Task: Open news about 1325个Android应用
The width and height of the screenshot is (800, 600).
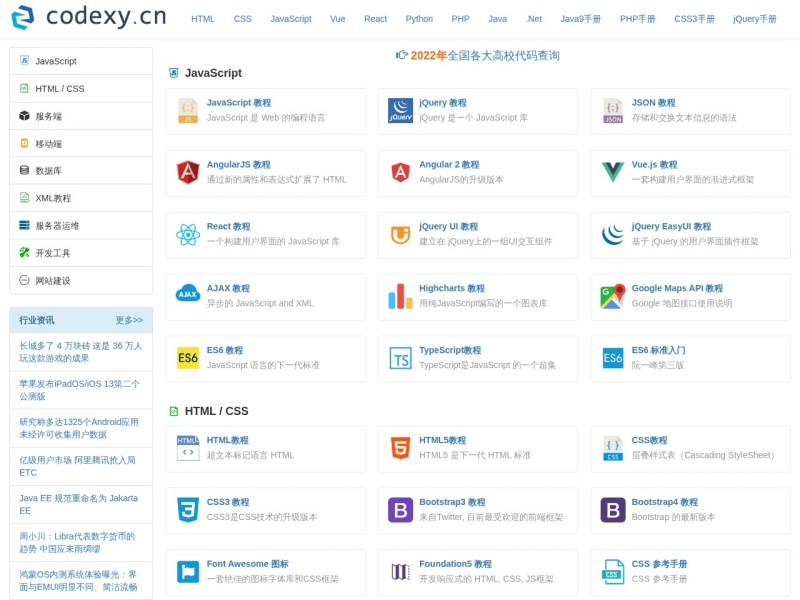Action: click(79, 428)
